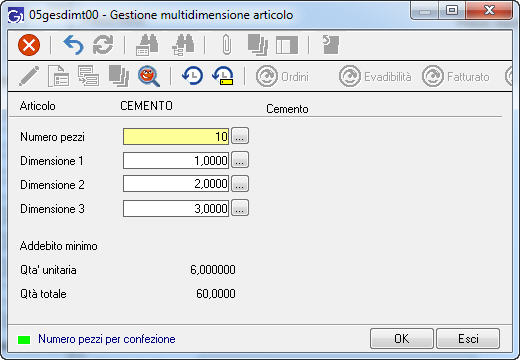Viewport: 520px width, 360px height.
Task: Click the paperclip attachment icon
Action: 226,45
